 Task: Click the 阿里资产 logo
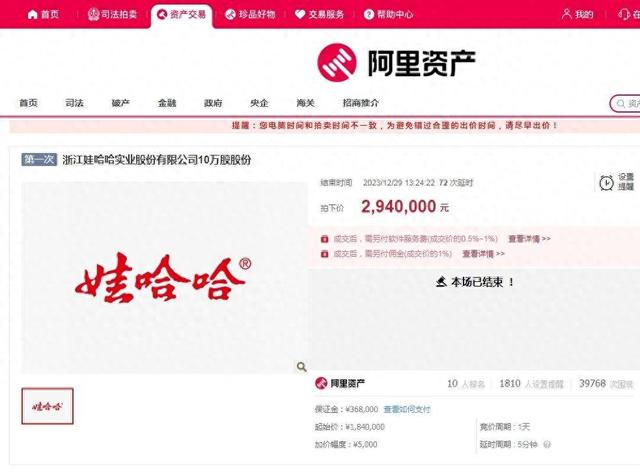coord(396,63)
